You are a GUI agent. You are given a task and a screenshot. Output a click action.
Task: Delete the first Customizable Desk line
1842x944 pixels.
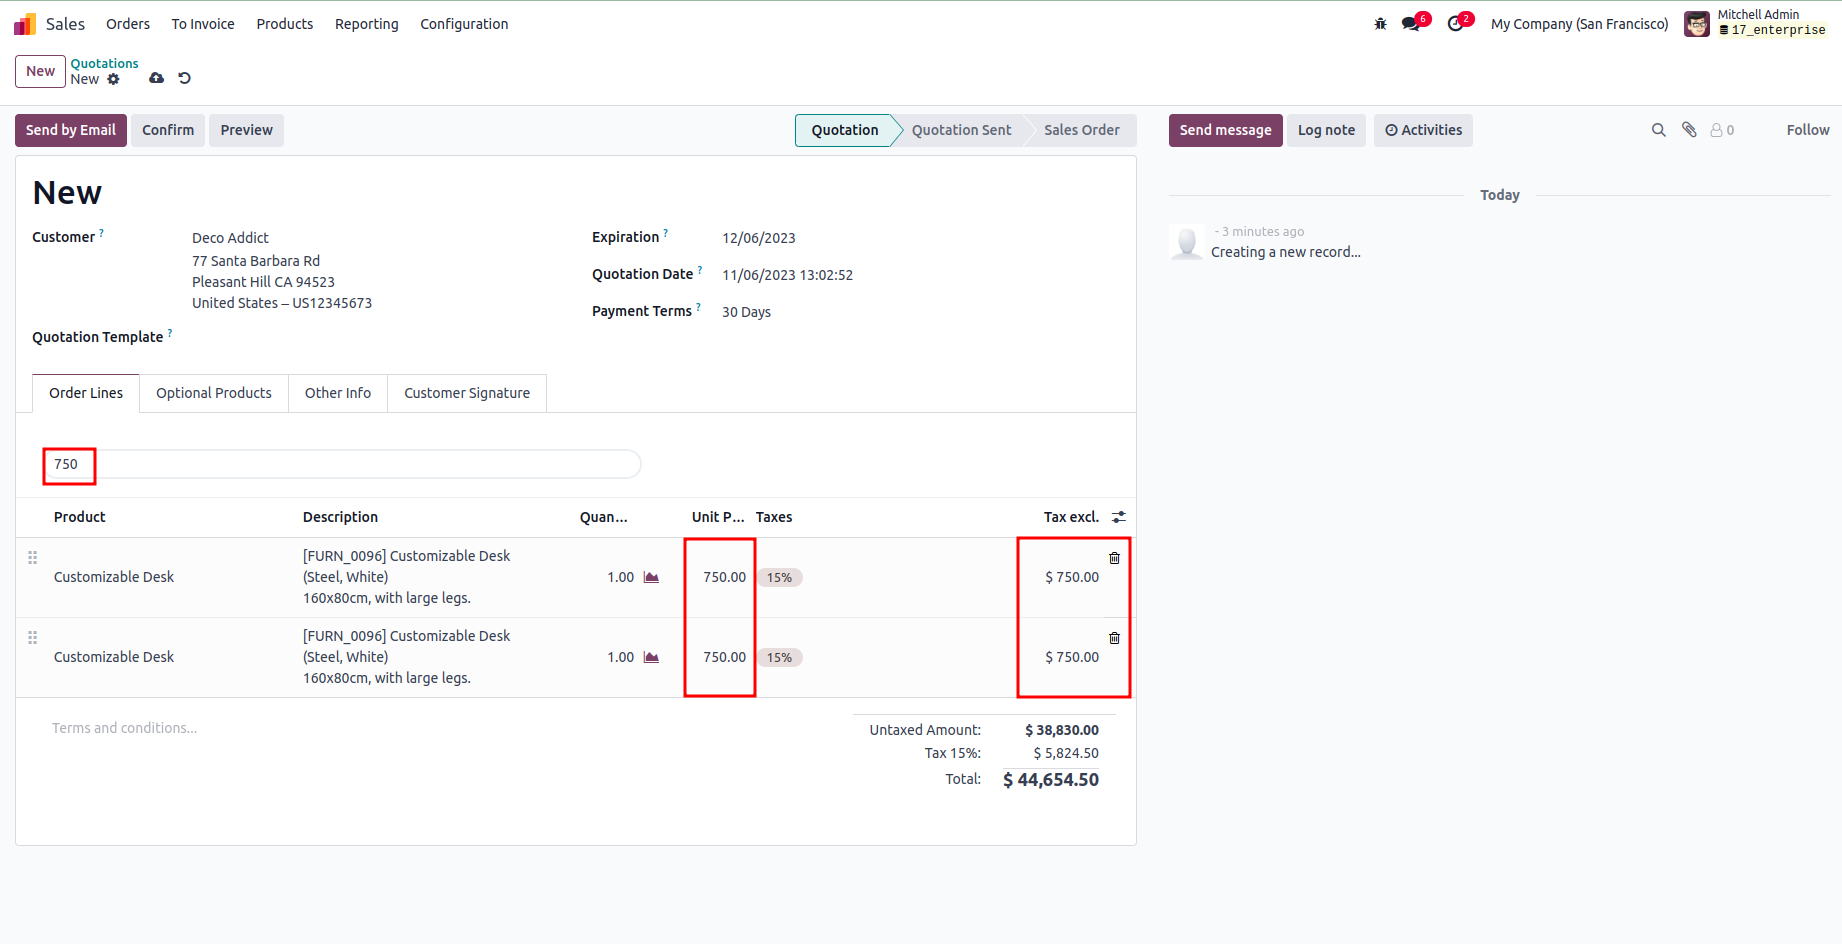[x=1114, y=558]
